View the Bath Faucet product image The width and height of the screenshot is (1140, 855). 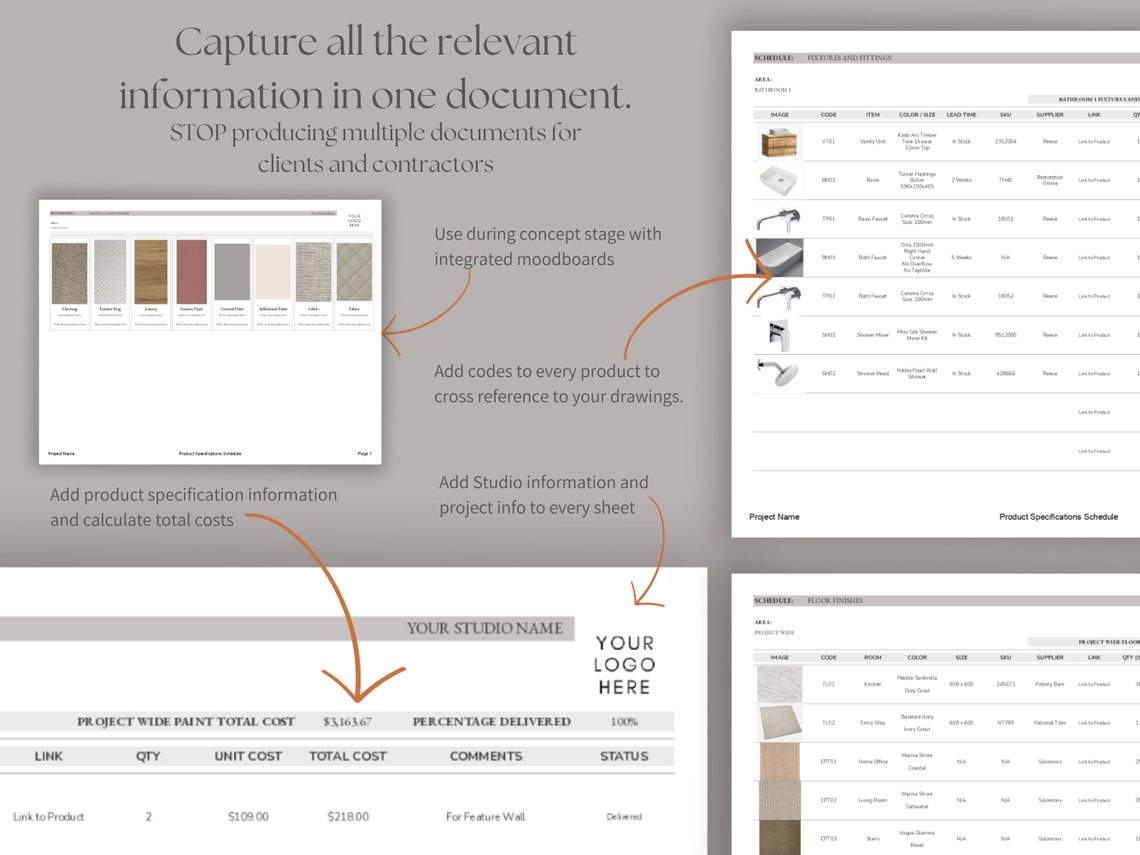pyautogui.click(x=780, y=257)
